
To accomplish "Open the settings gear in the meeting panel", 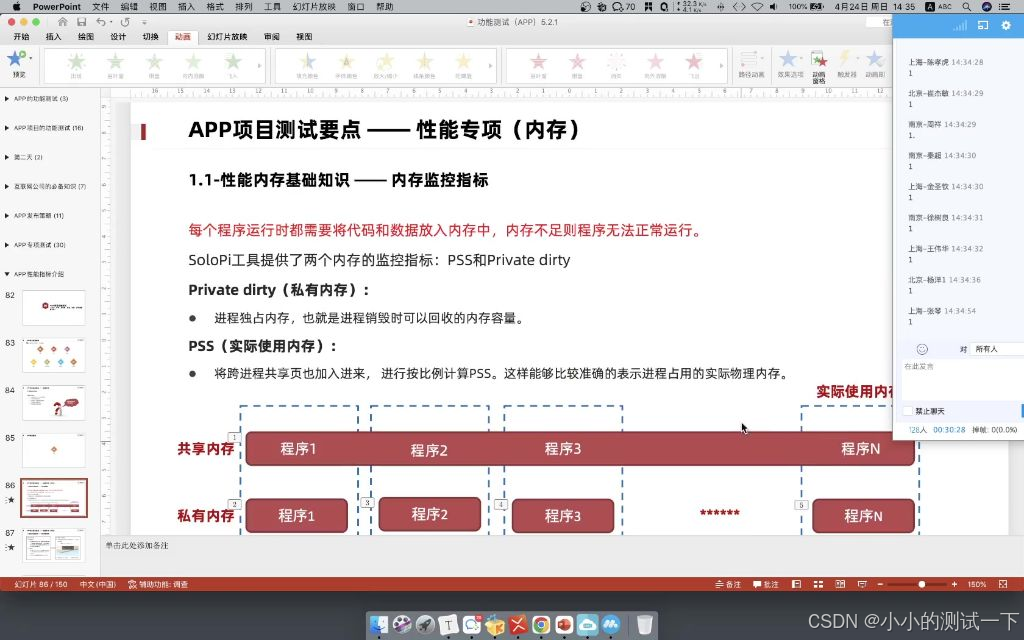I will [x=1008, y=27].
